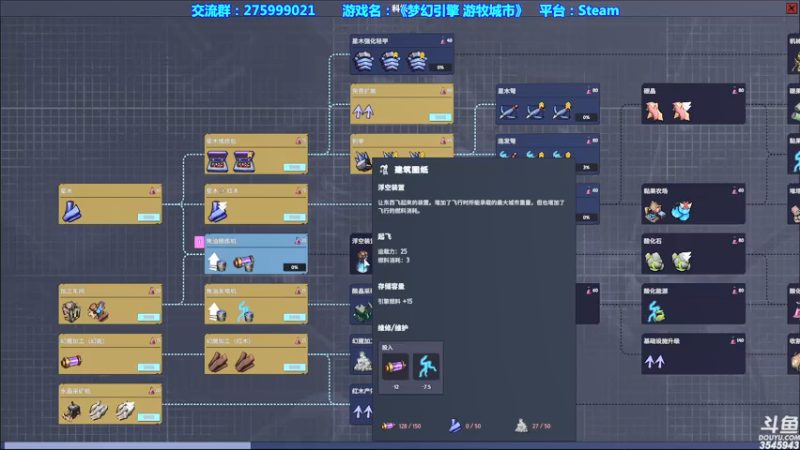Click double arrow icon in gold expansion card
The width and height of the screenshot is (800, 450).
click(363, 111)
